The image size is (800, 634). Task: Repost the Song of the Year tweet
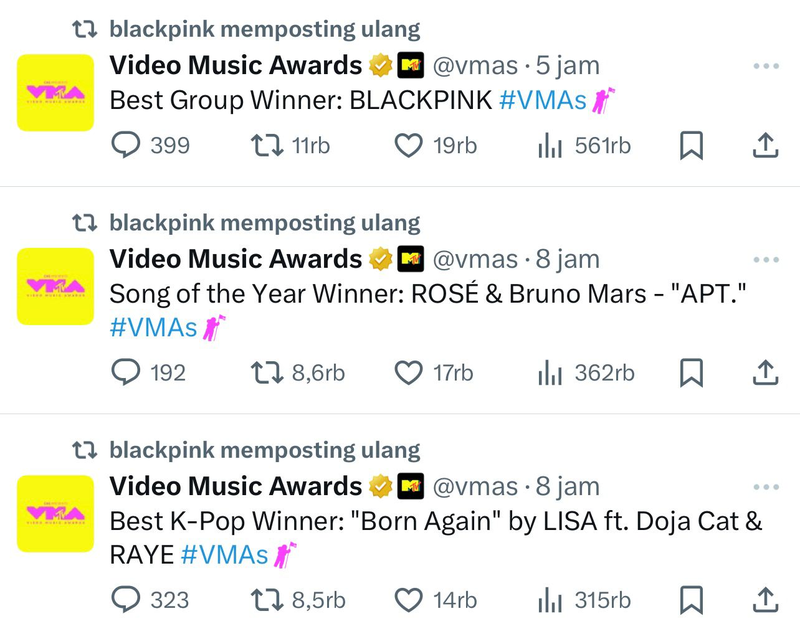point(267,373)
